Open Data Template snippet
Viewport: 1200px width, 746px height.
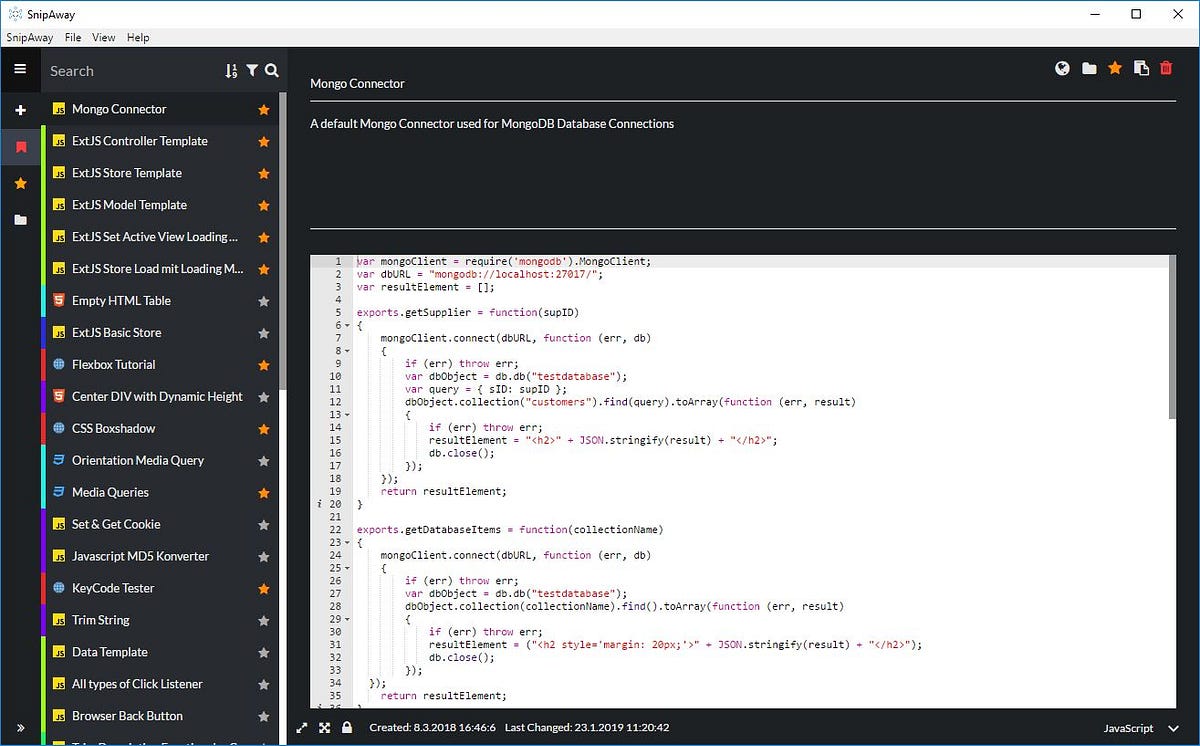(x=161, y=652)
